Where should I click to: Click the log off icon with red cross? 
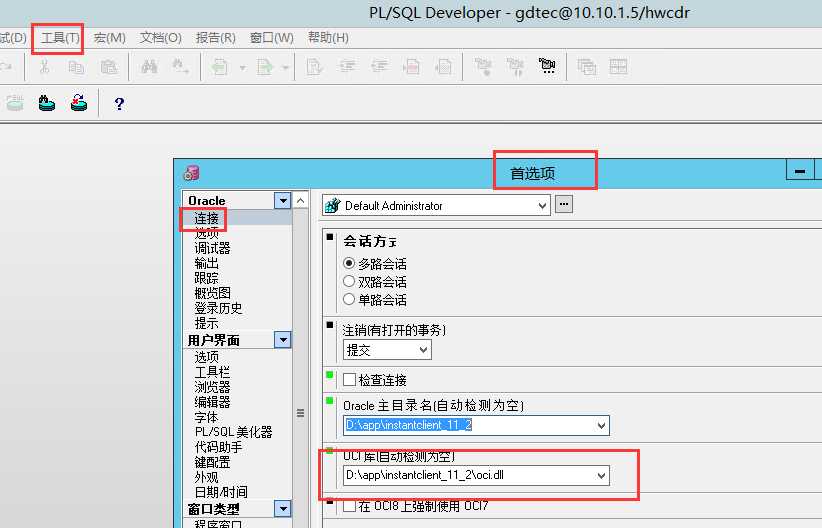pos(79,103)
